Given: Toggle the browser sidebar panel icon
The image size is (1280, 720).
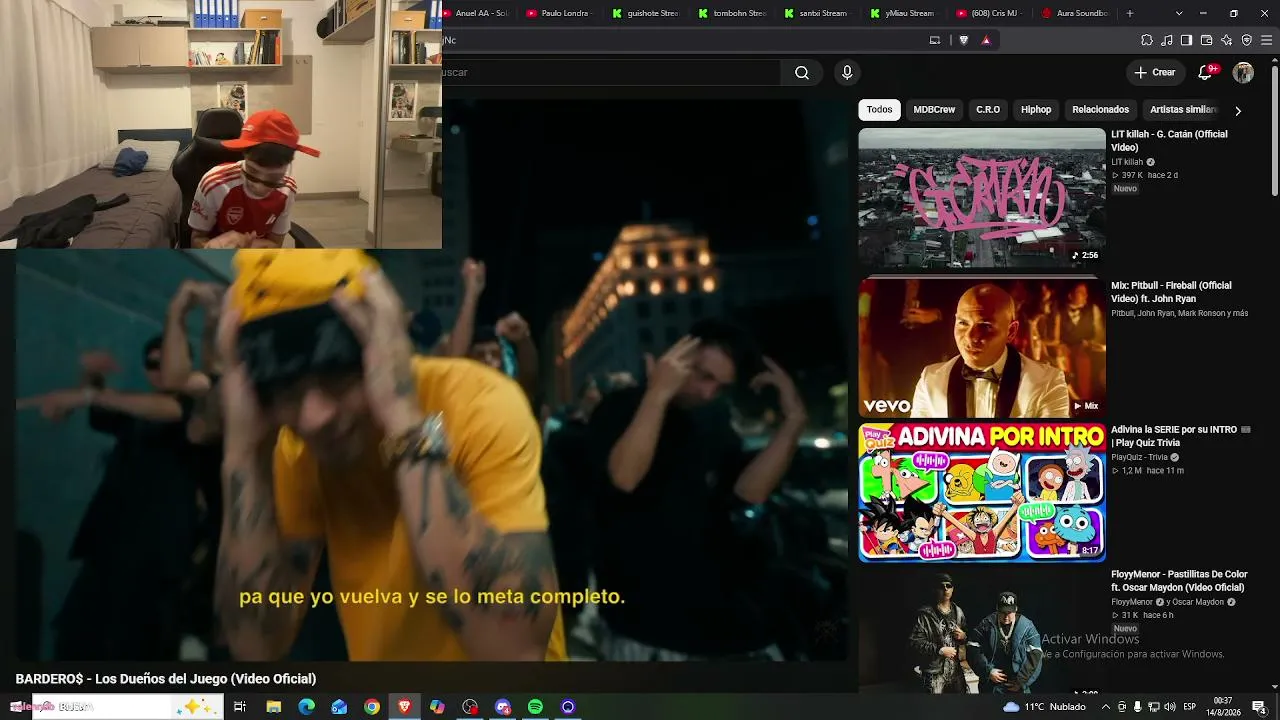Looking at the screenshot, I should tap(1186, 40).
